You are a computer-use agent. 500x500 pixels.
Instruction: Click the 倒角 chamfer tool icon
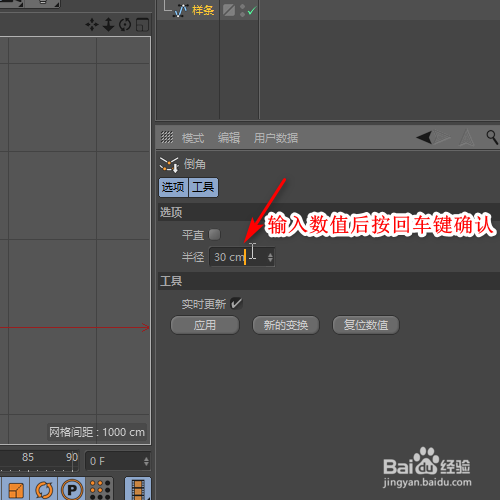(169, 164)
